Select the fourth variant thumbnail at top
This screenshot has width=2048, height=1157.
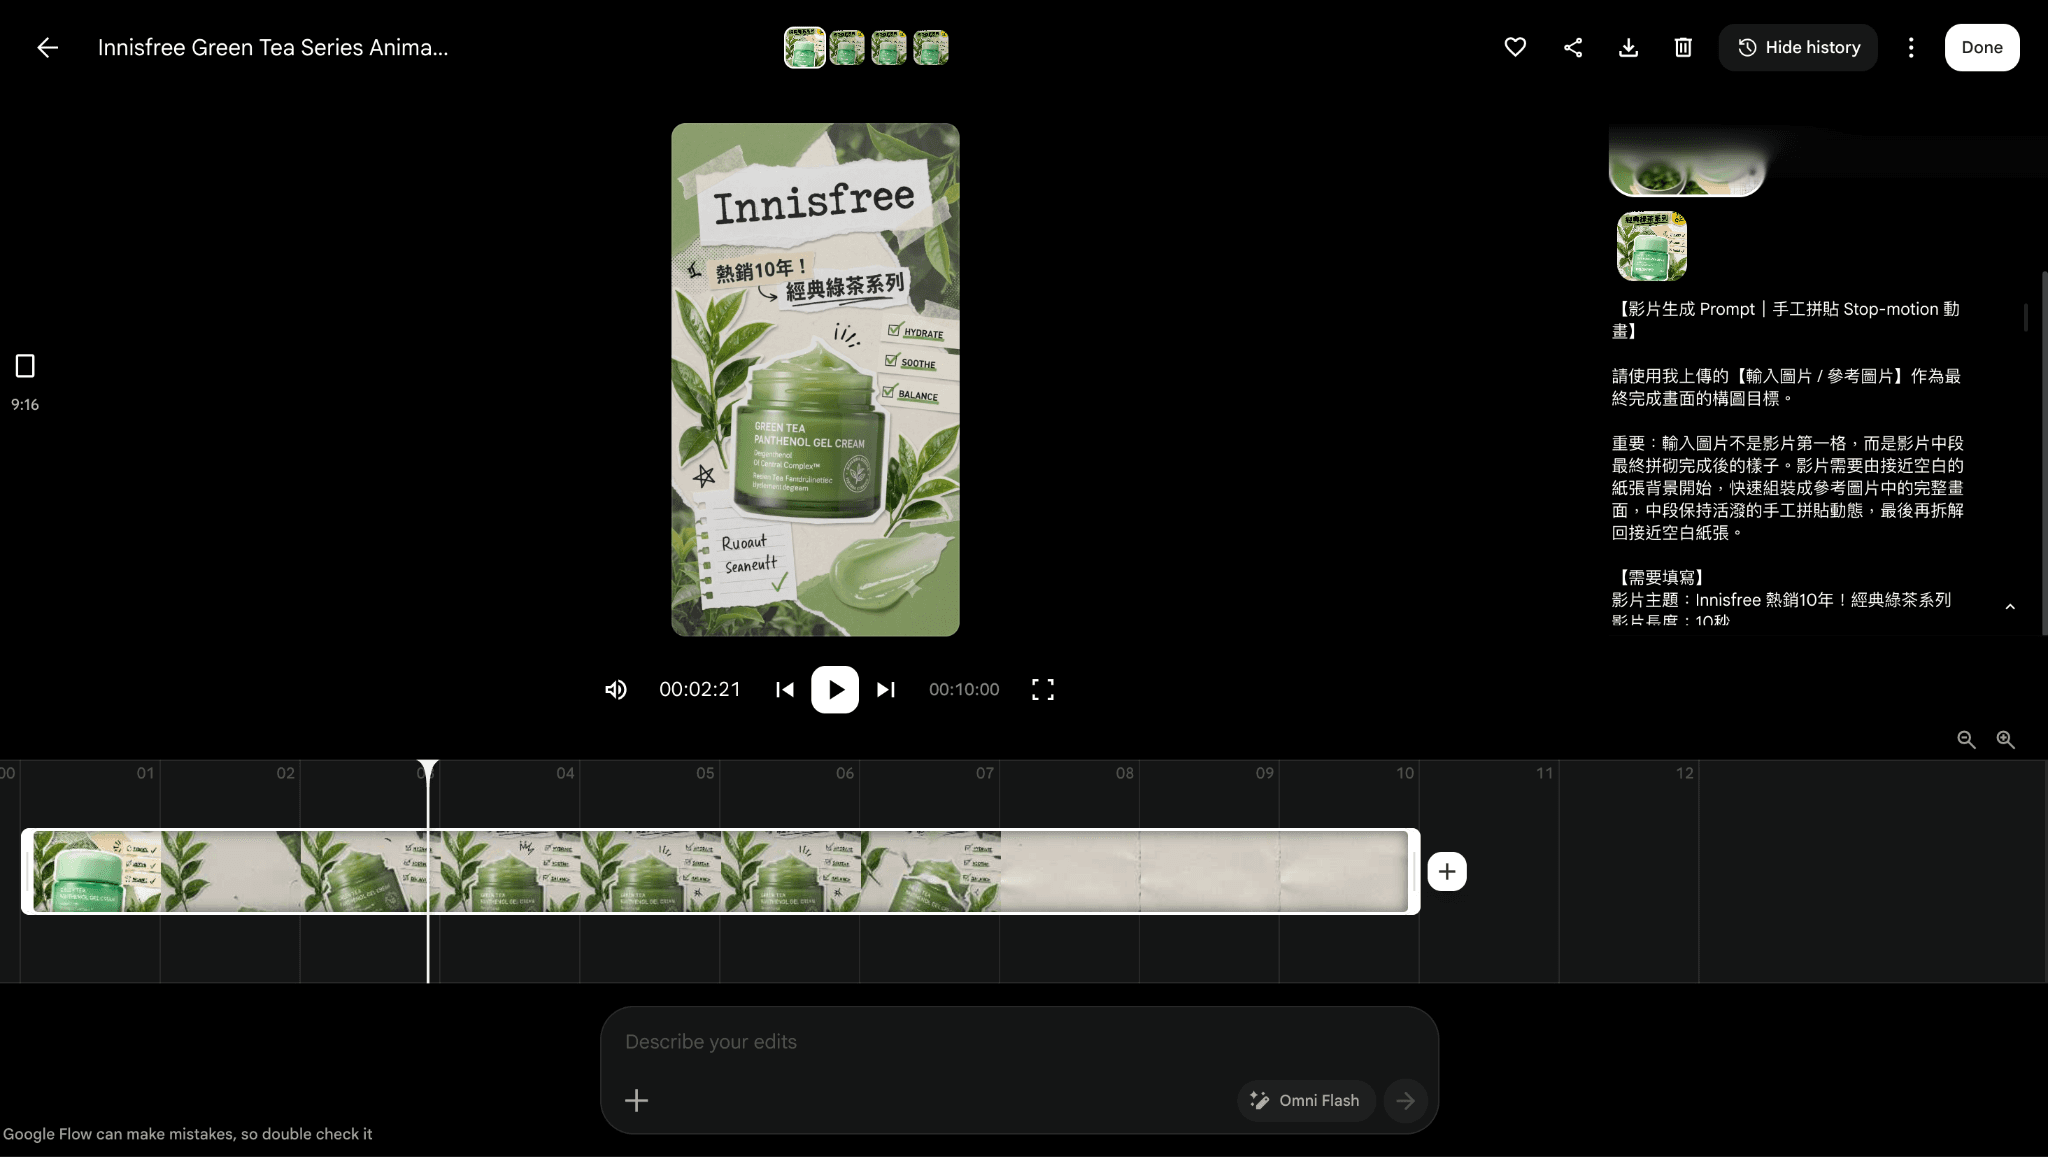[931, 47]
